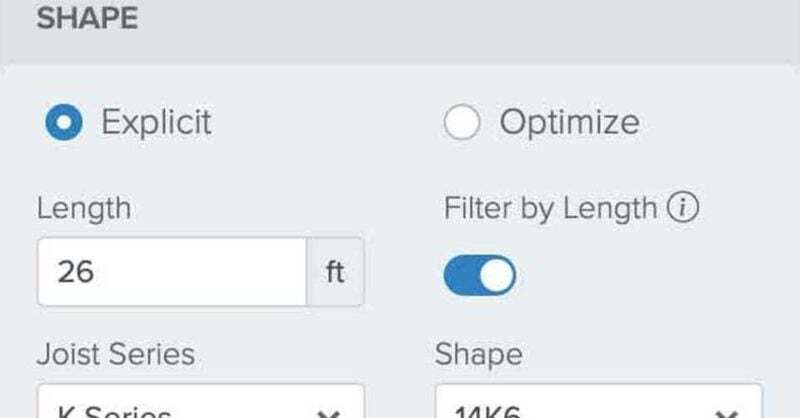
Task: Focus the Length input field
Action: [x=171, y=272]
